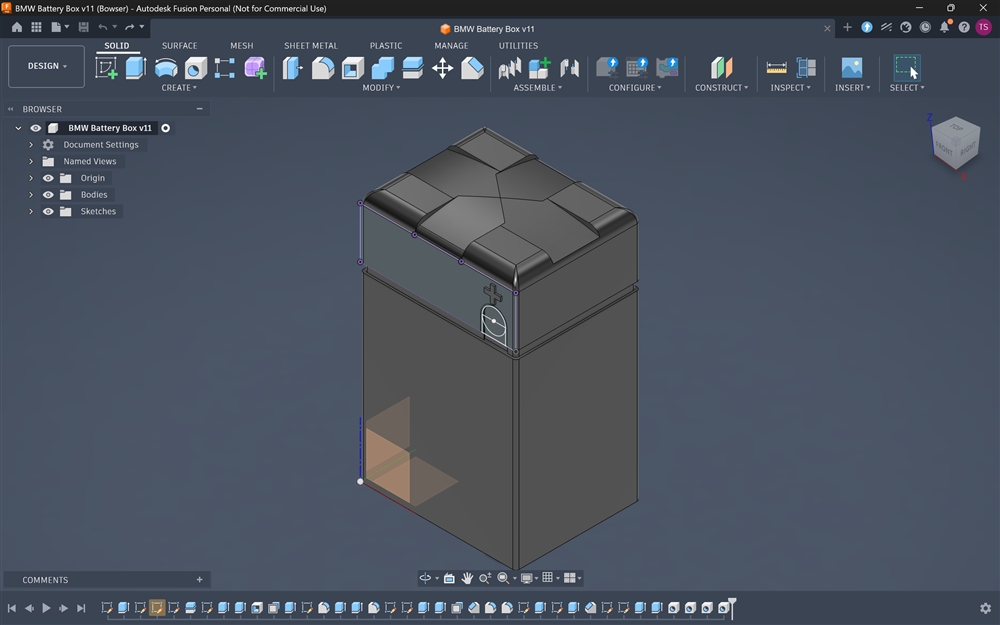The image size is (1000, 625).
Task: Select the Move/Copy tool
Action: click(x=442, y=68)
